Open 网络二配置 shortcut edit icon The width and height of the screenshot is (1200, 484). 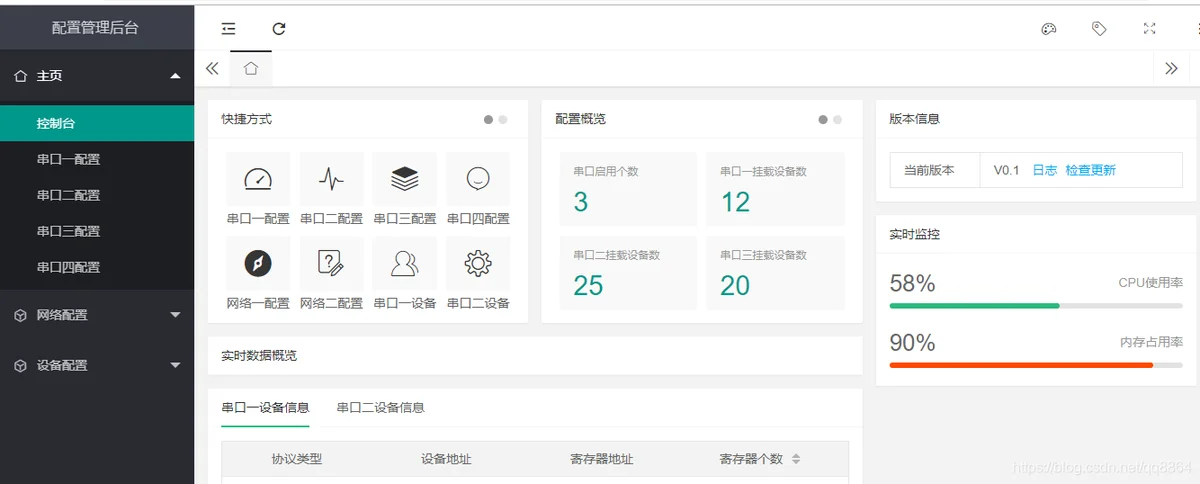pos(331,263)
